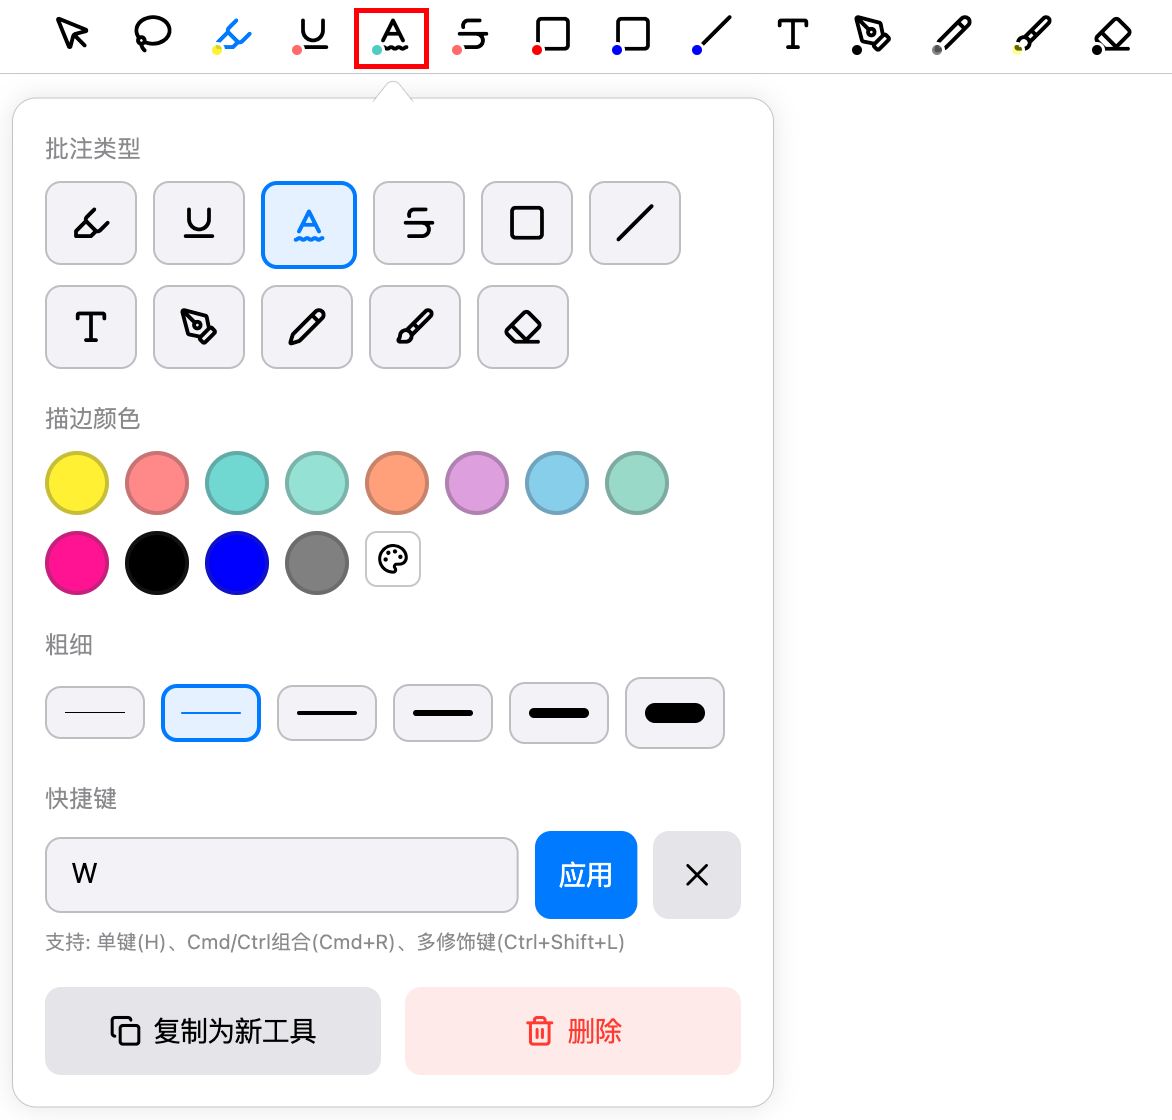Choose the blue-dot rectangle tool in toolbar

tap(632, 34)
